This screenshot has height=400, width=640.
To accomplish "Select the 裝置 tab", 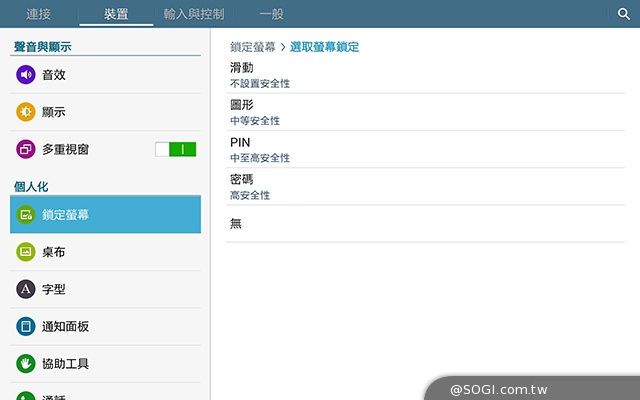I will pyautogui.click(x=117, y=14).
